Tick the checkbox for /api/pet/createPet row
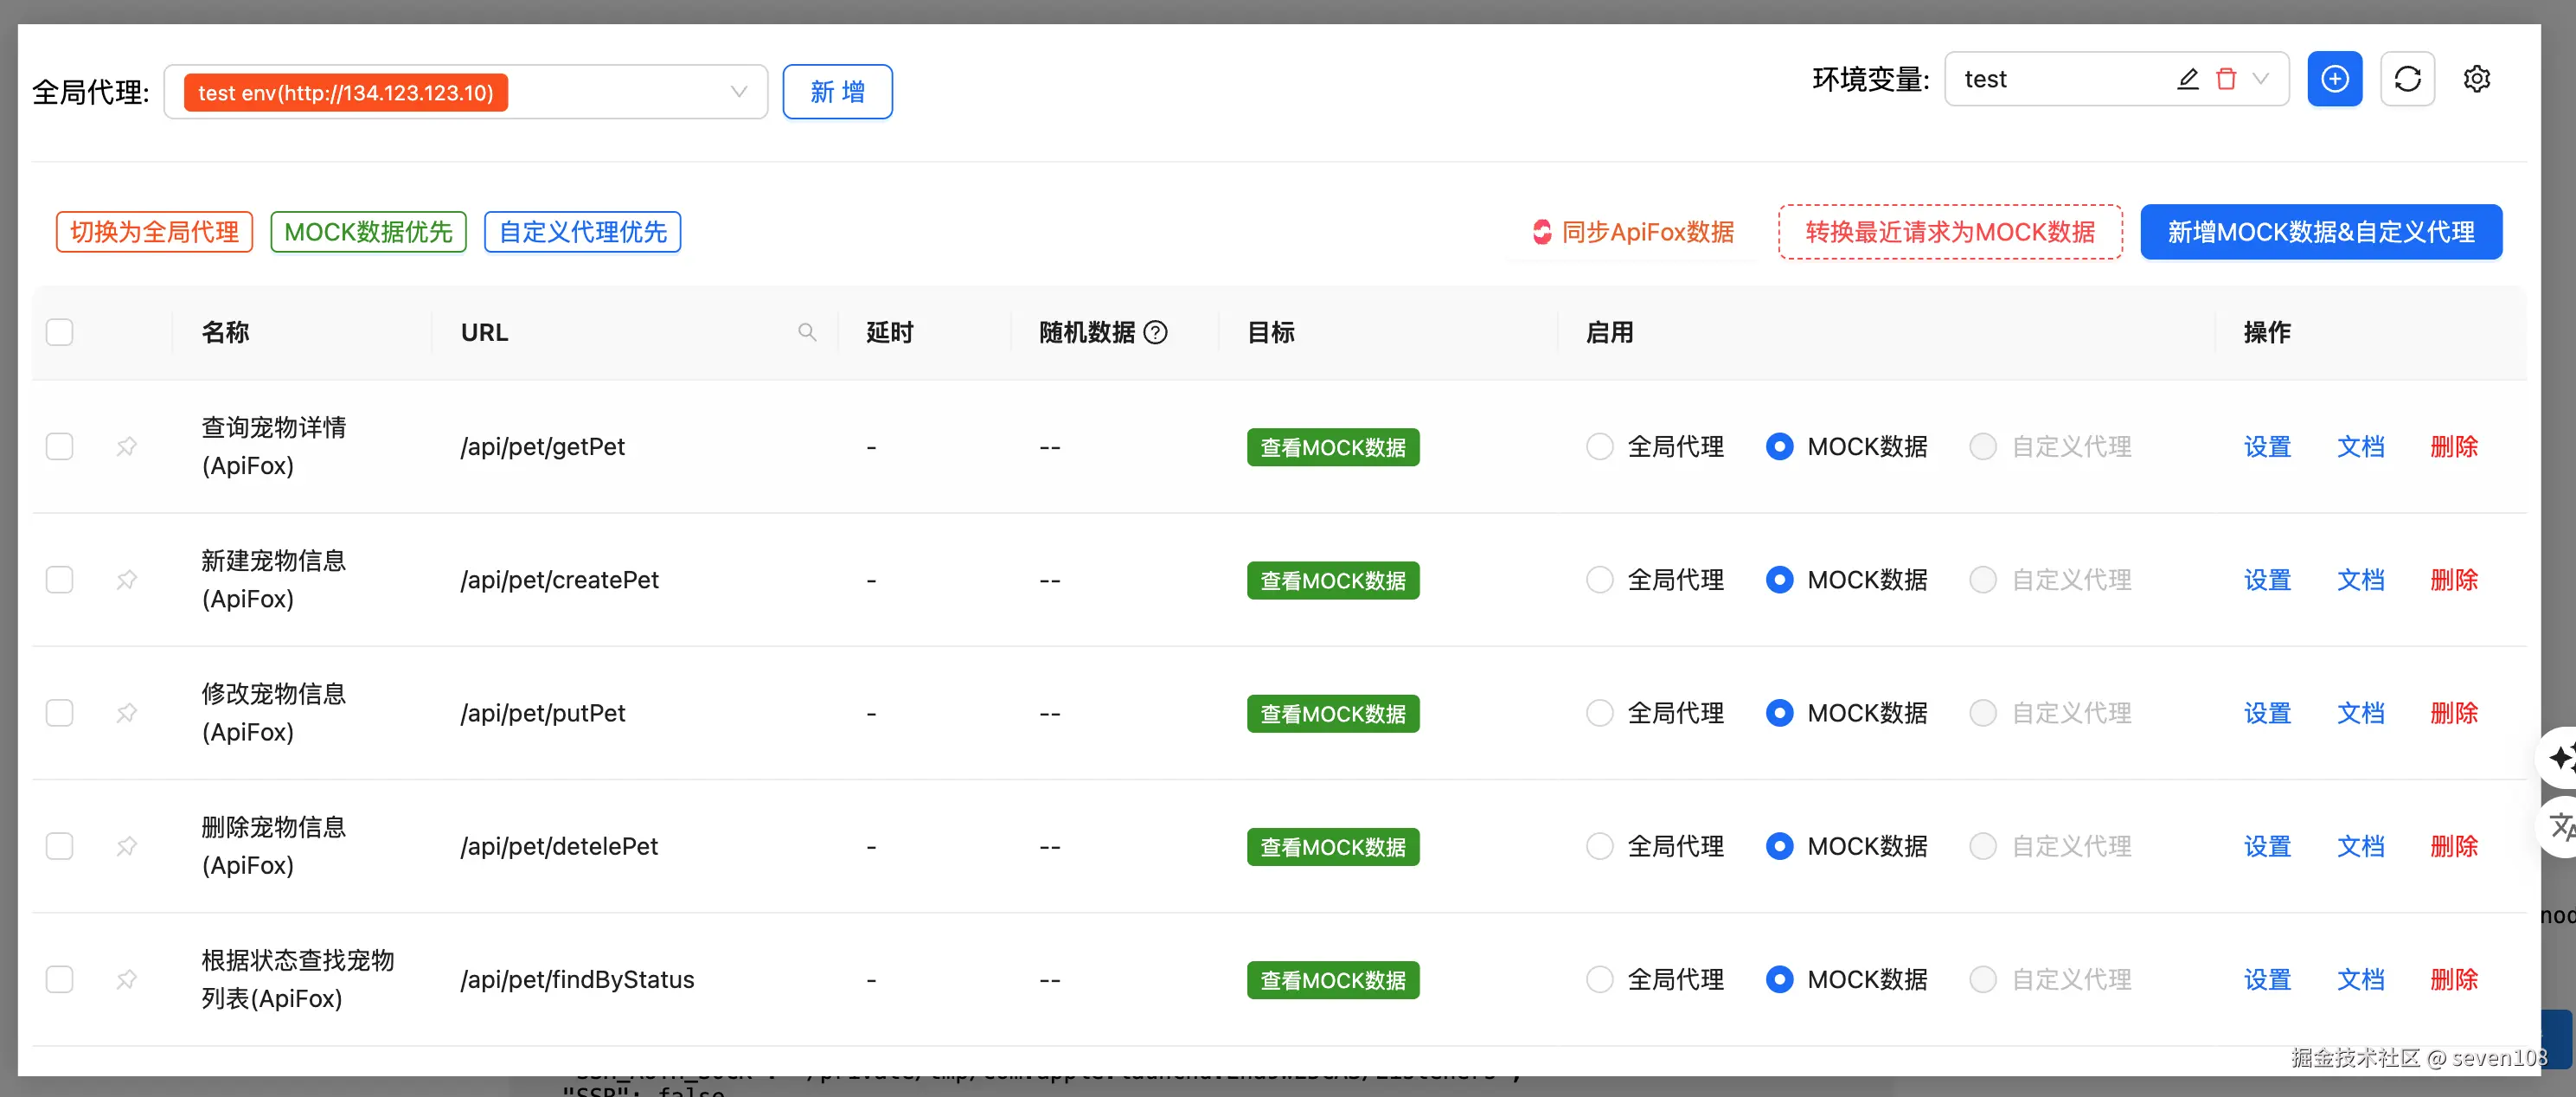Image resolution: width=2576 pixels, height=1097 pixels. (60, 580)
